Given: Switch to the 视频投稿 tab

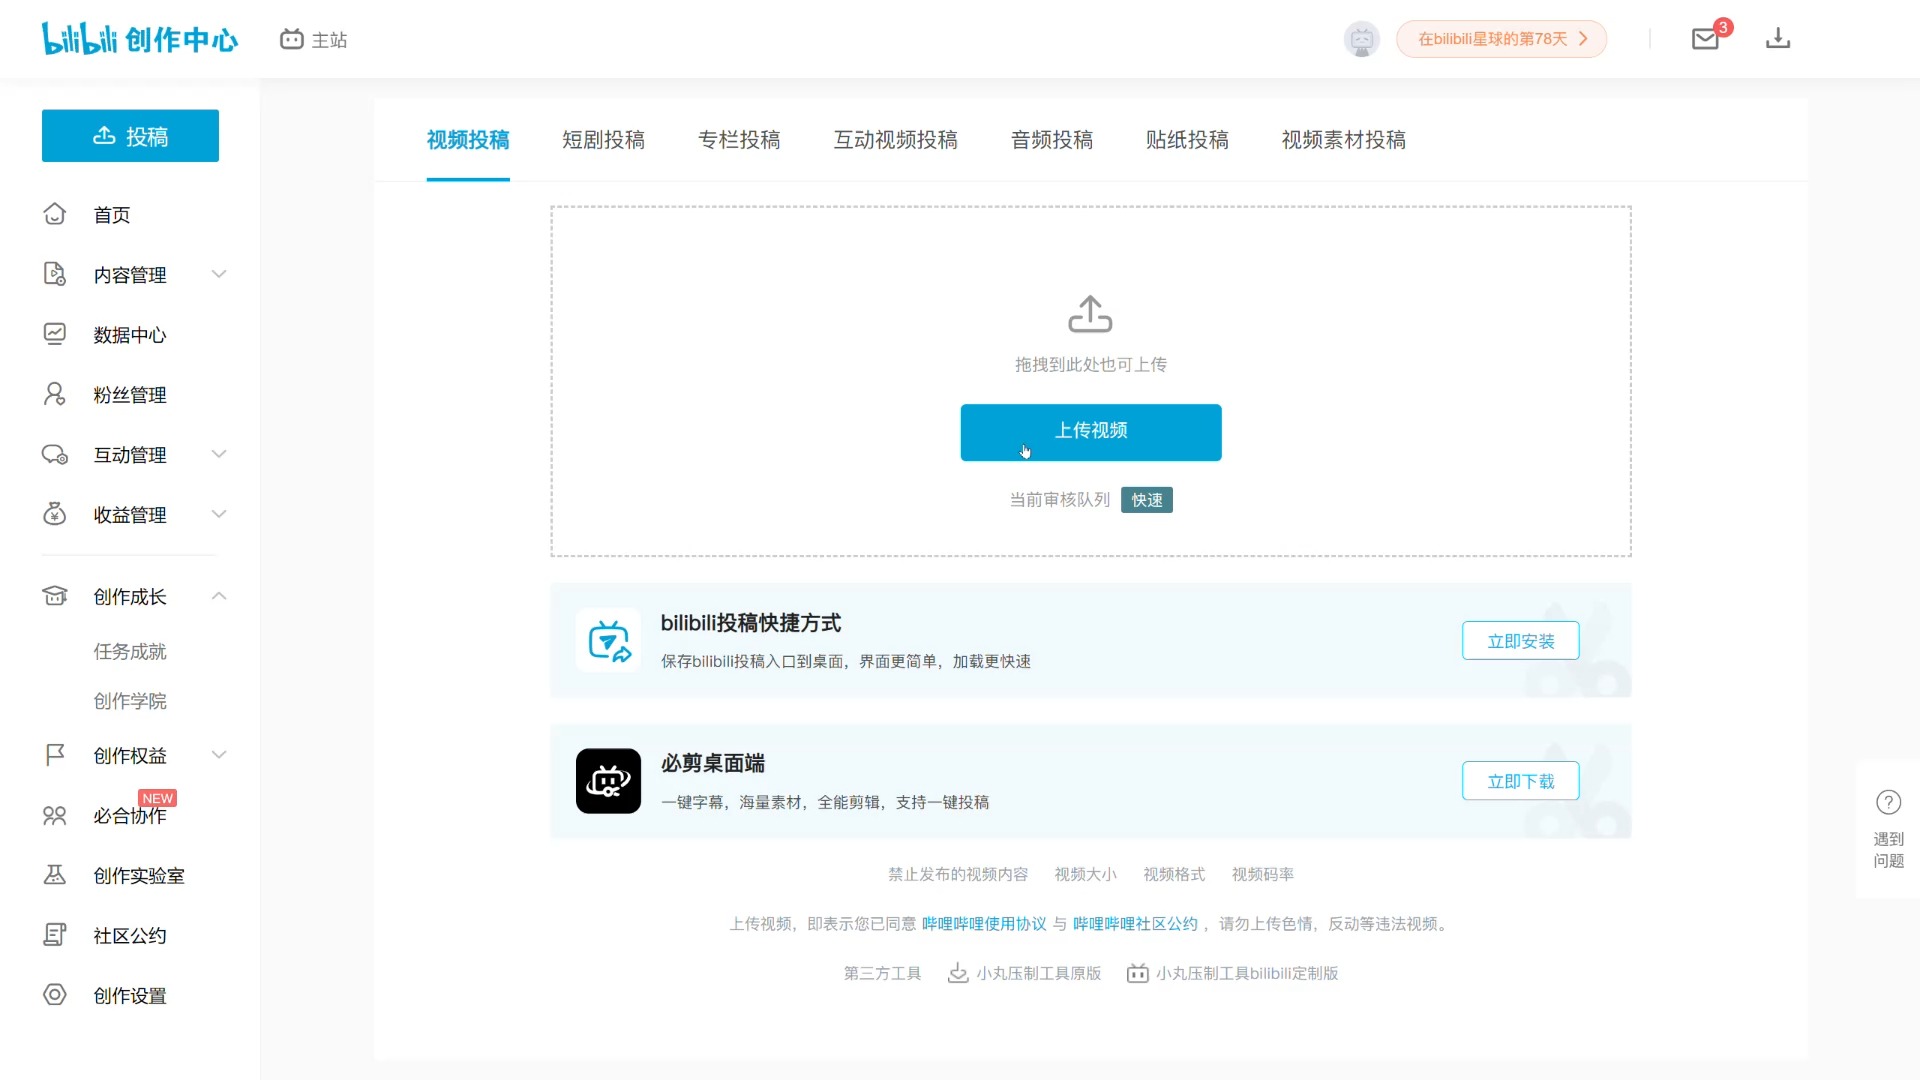Looking at the screenshot, I should (468, 140).
